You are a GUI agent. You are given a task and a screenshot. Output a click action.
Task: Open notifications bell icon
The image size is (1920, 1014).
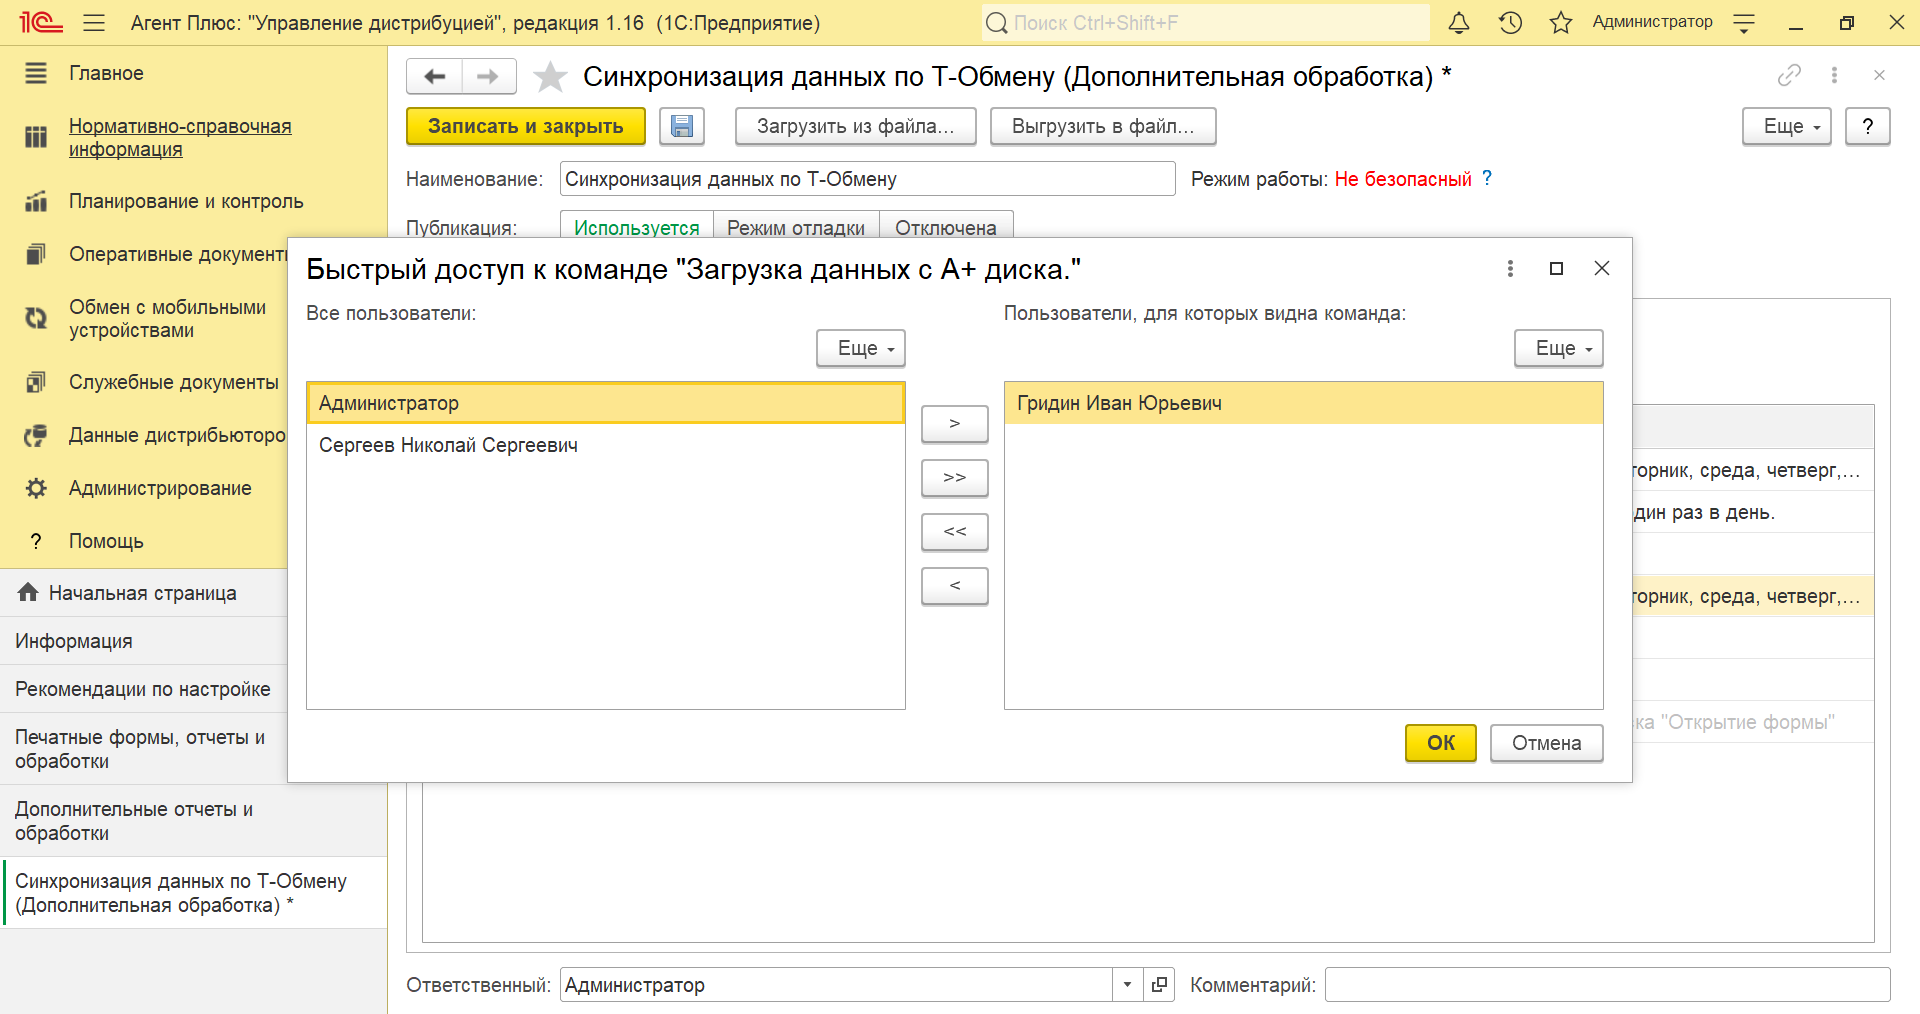(1459, 22)
